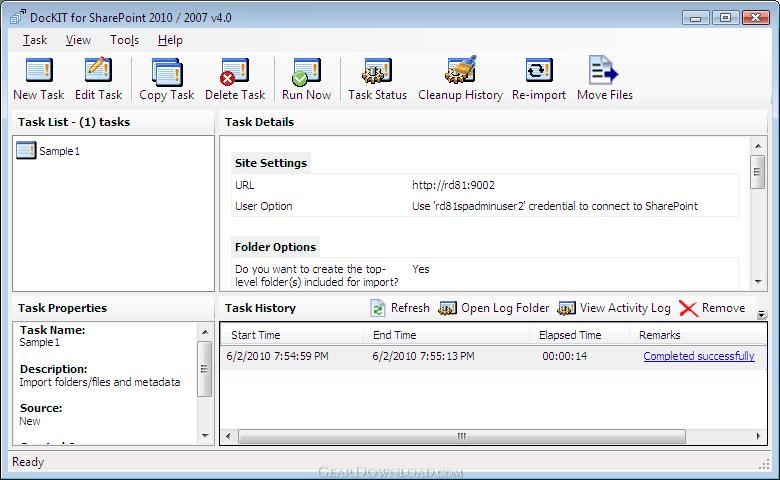
Task: Click the DocKIT application icon in title bar
Action: click(x=18, y=17)
